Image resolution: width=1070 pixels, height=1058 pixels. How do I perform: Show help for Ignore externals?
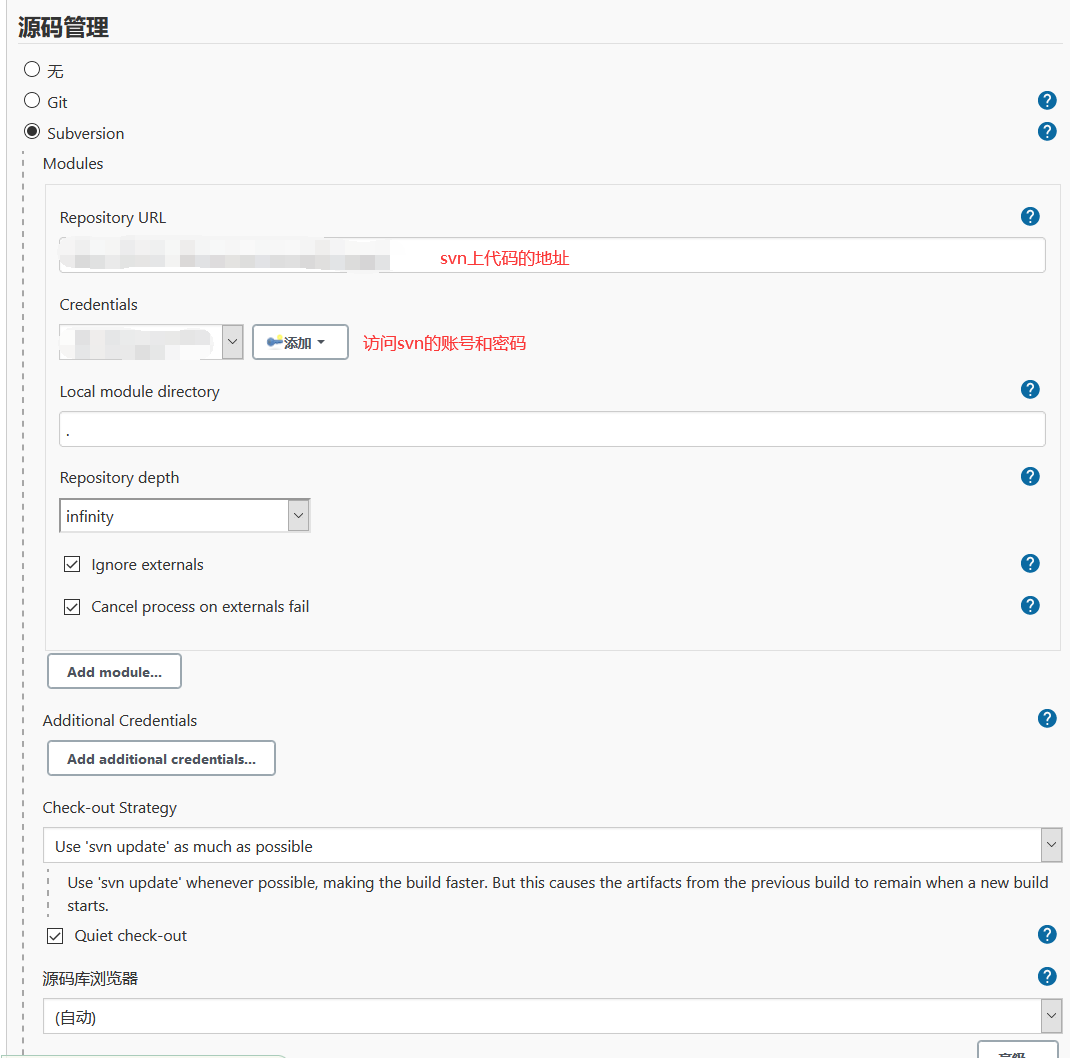(x=1030, y=563)
